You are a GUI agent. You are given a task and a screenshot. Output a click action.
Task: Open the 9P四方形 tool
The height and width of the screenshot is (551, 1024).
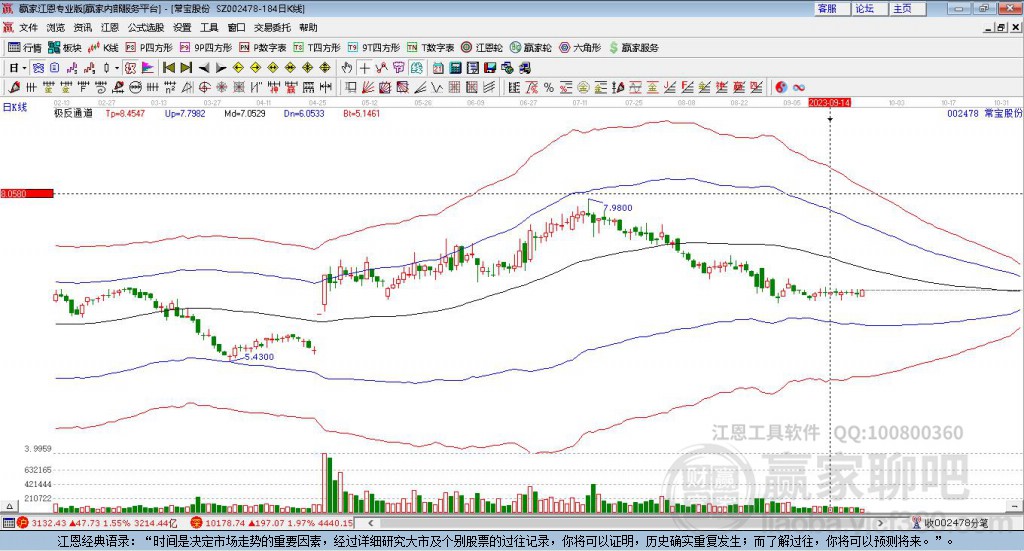coord(206,48)
